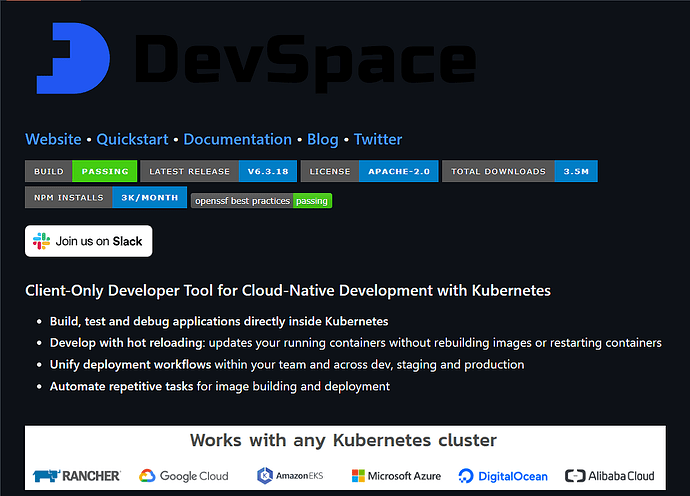This screenshot has width=690, height=496.
Task: Open the Quickstart link
Action: coord(133,139)
